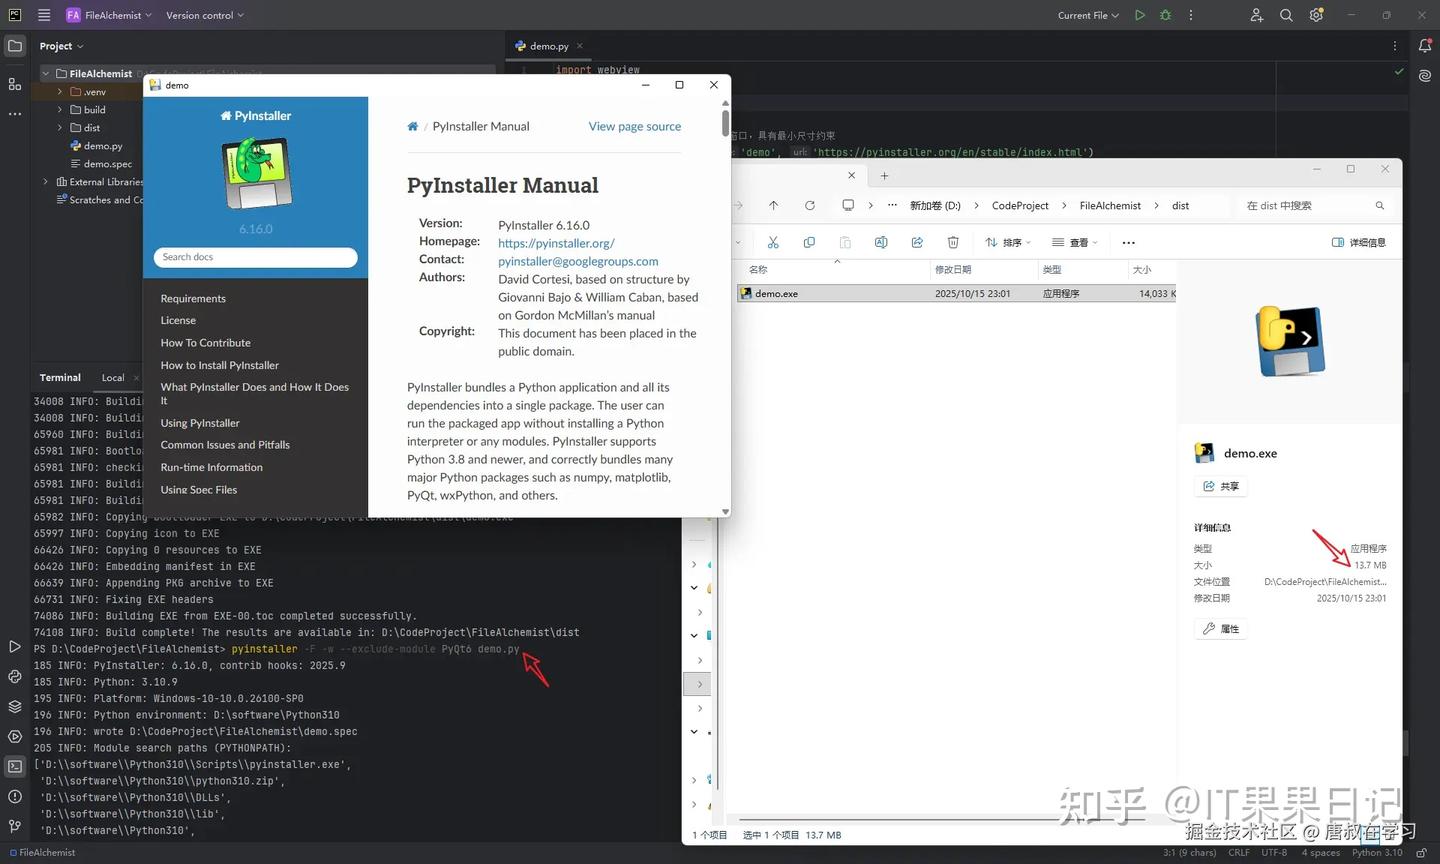This screenshot has height=864, width=1440.
Task: Select the Terminal tool window icon
Action: [x=14, y=766]
